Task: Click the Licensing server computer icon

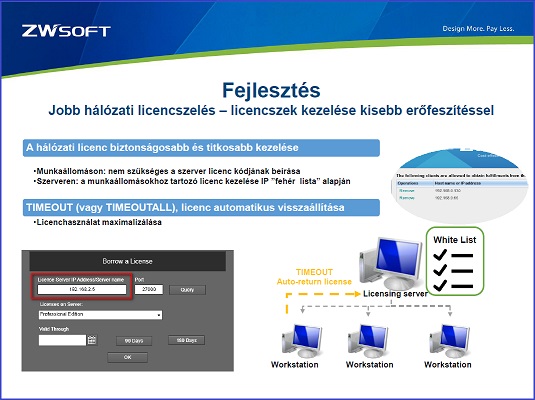Action: 391,263
